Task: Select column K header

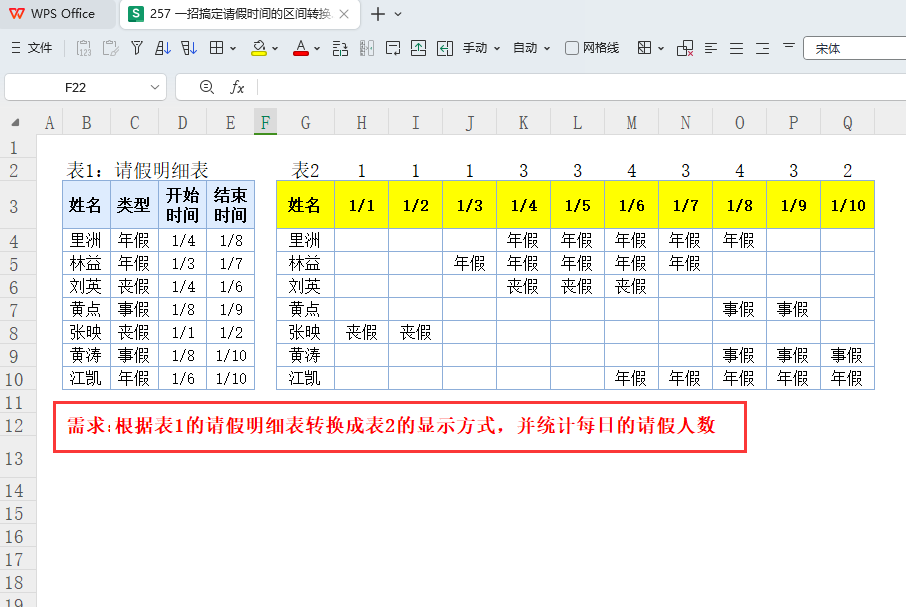Action: [x=523, y=122]
